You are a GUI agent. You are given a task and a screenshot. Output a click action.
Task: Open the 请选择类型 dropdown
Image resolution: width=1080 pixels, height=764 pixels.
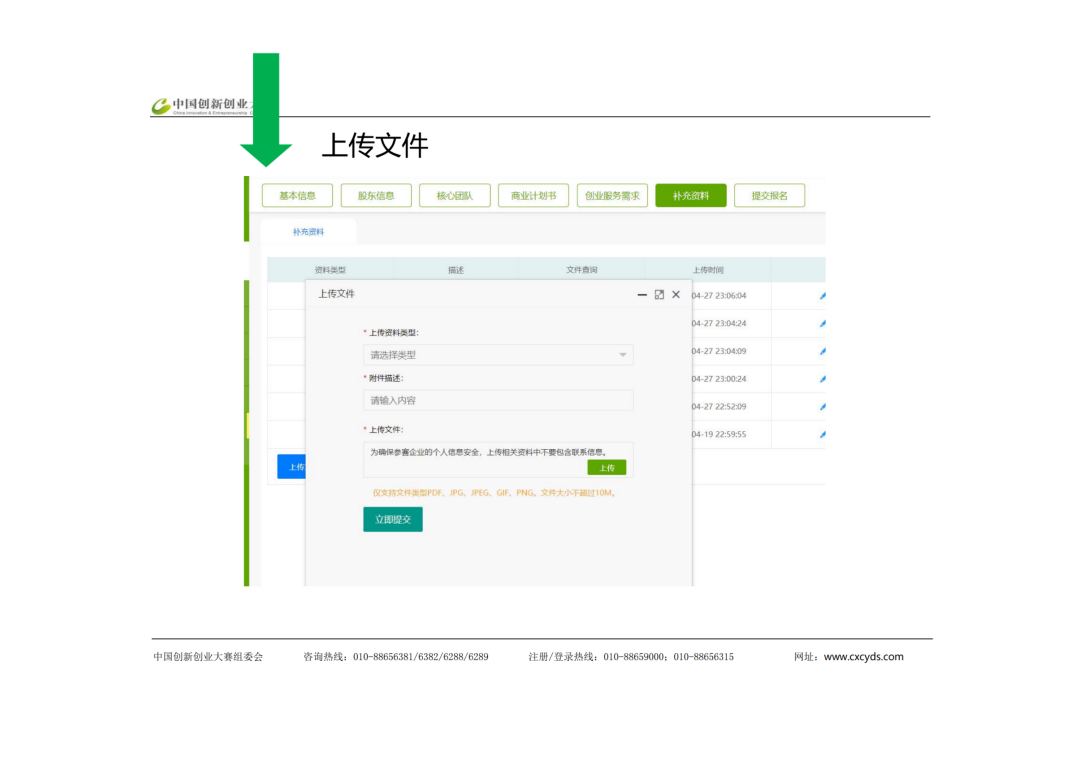[x=498, y=355]
